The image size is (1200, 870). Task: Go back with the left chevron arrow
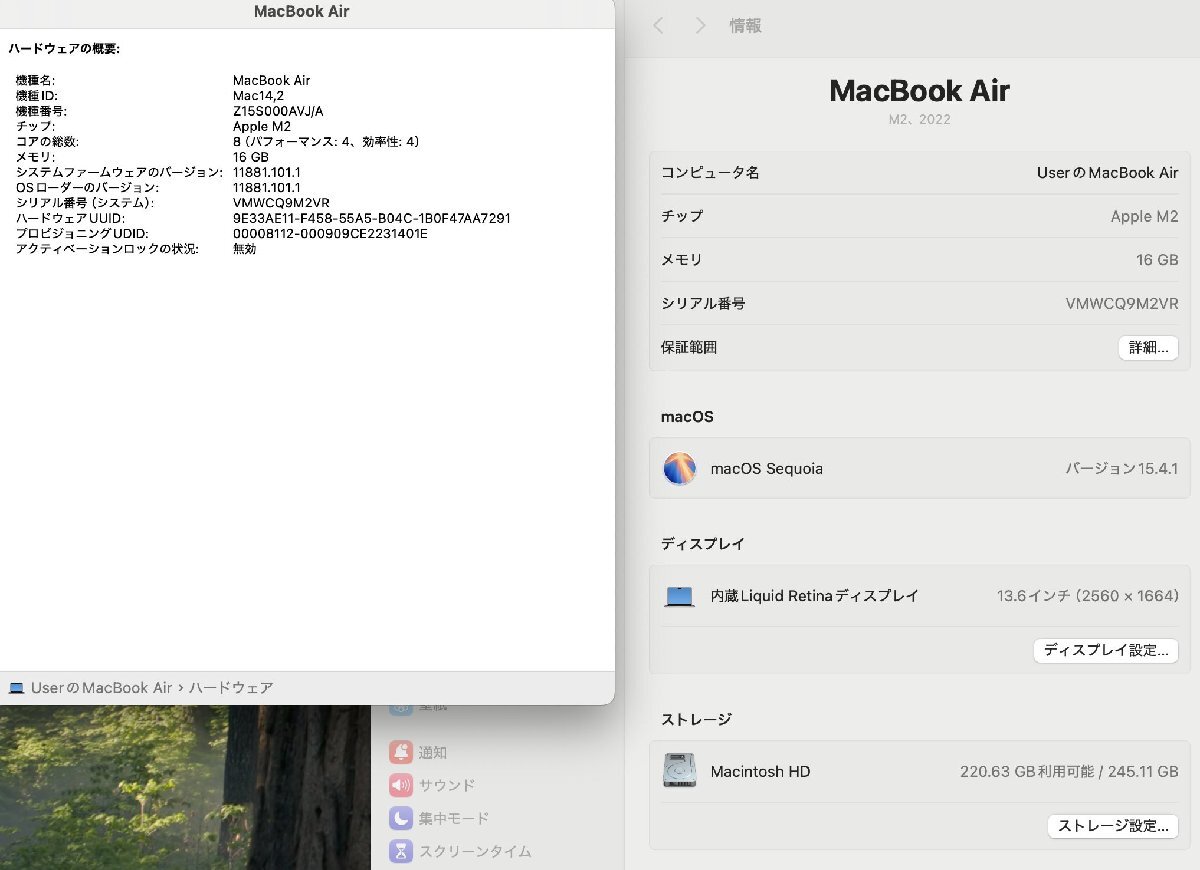coord(658,26)
